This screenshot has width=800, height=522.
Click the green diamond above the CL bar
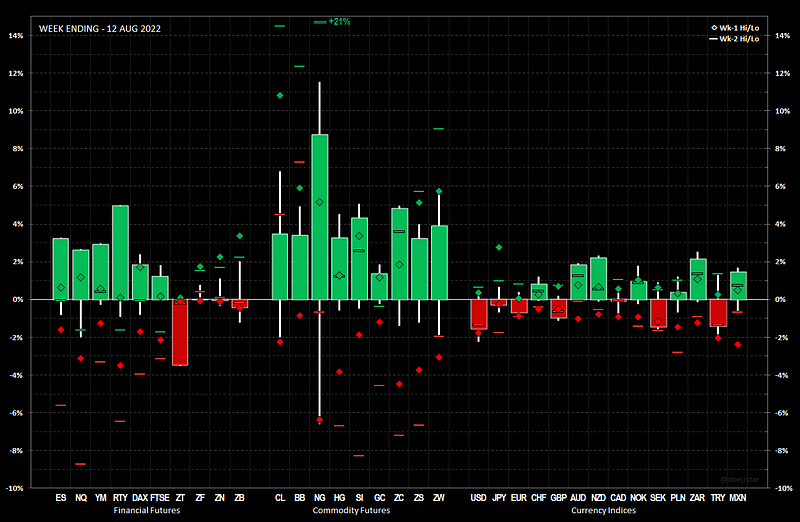tap(280, 95)
